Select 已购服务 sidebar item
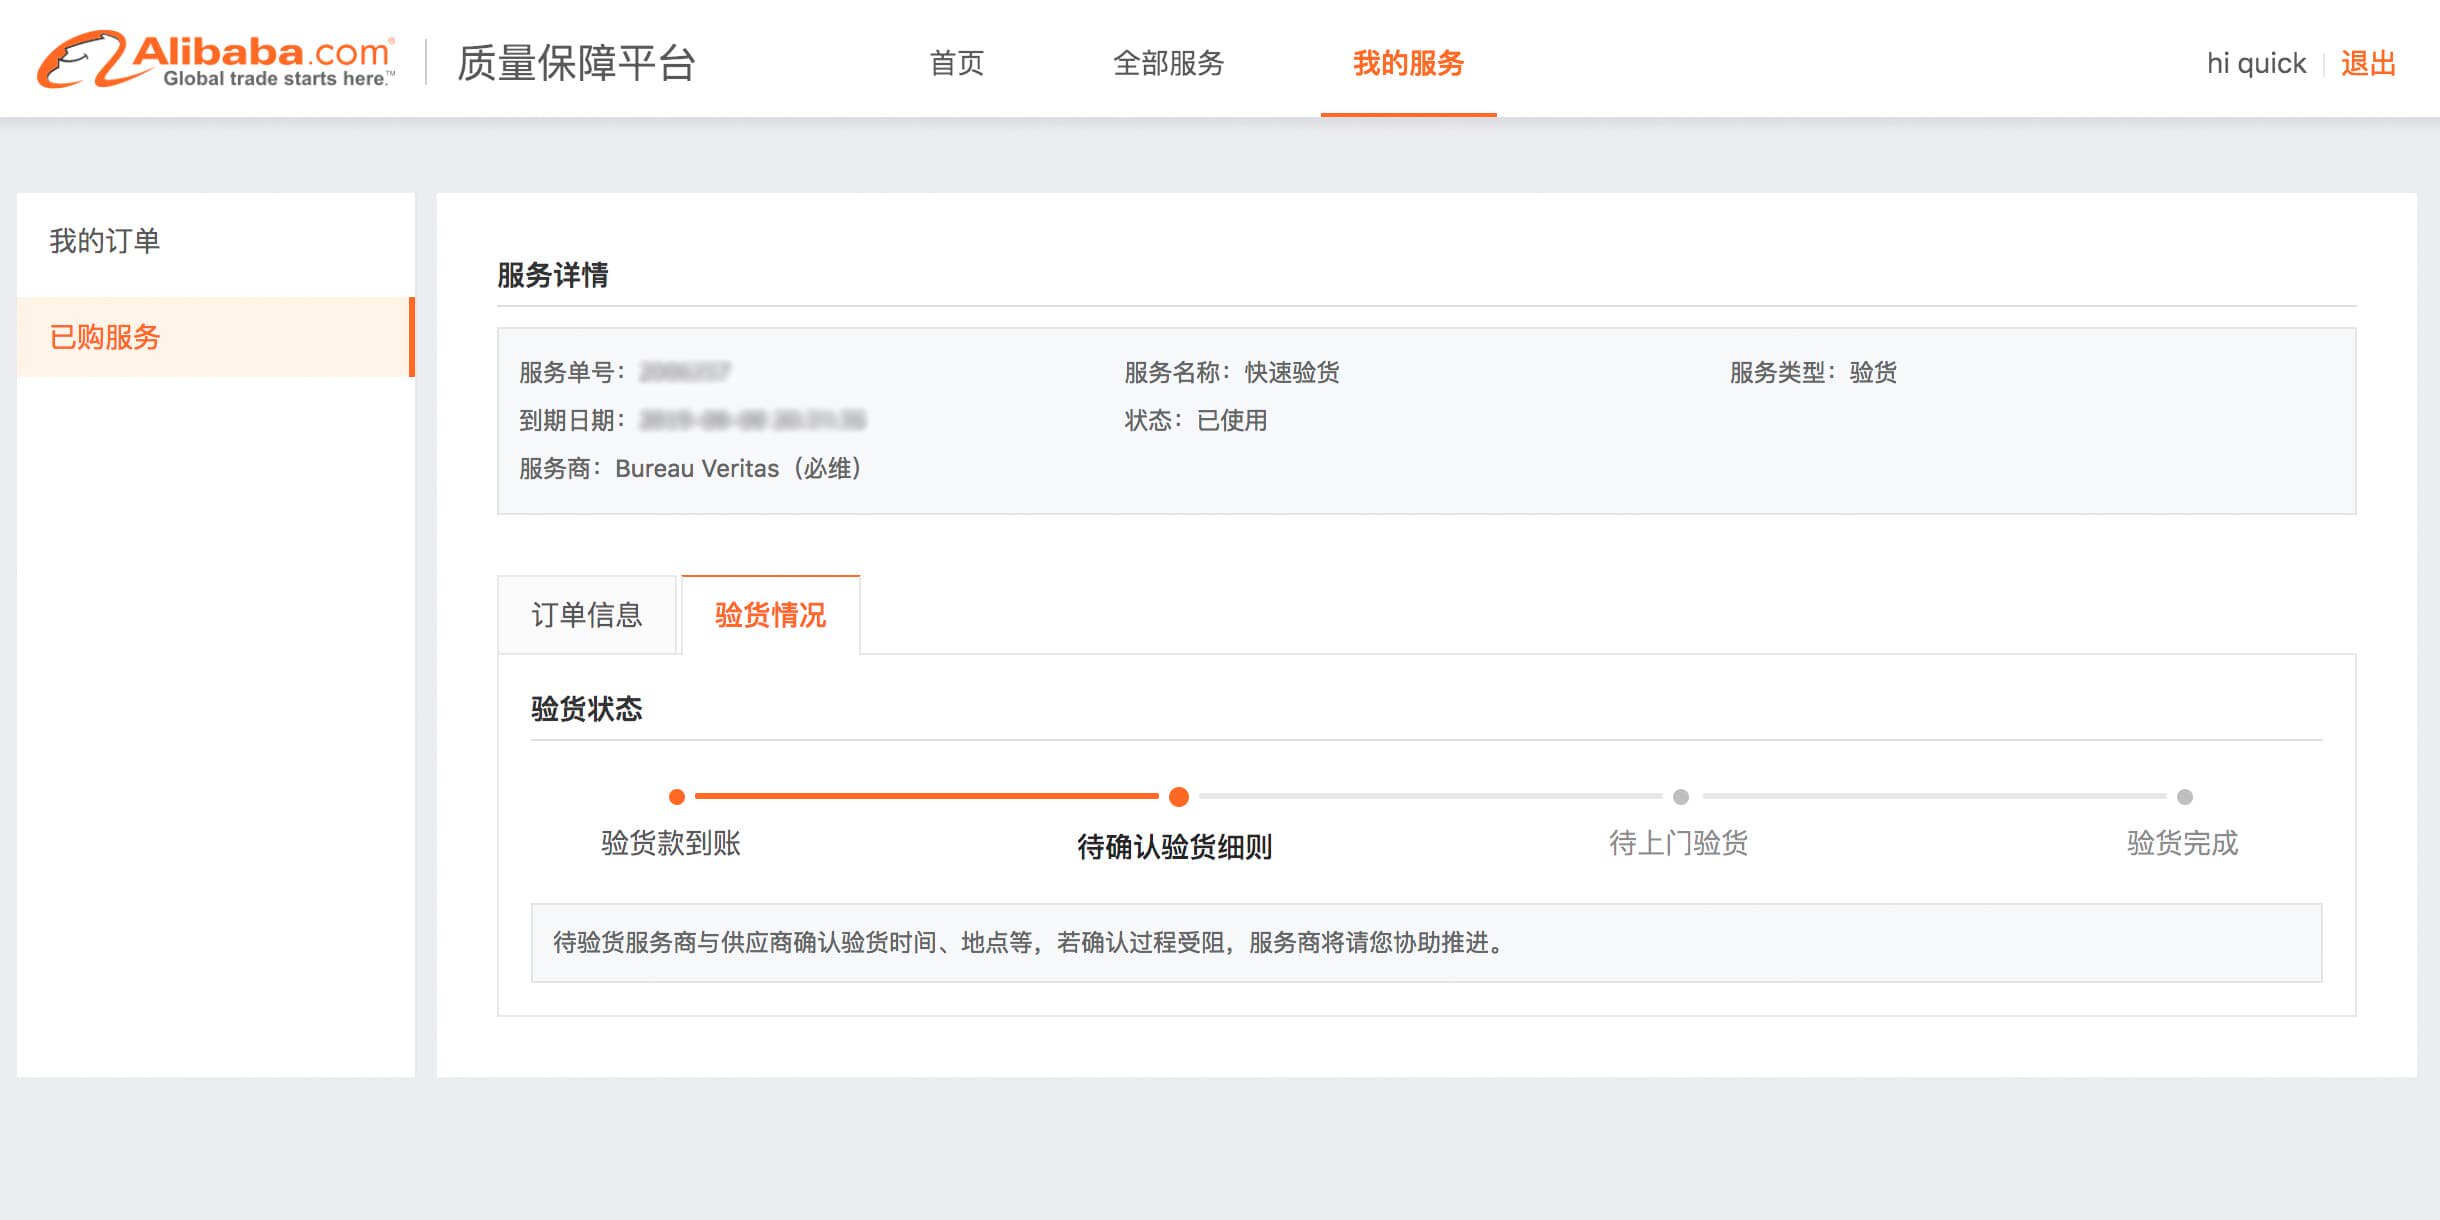 [105, 337]
